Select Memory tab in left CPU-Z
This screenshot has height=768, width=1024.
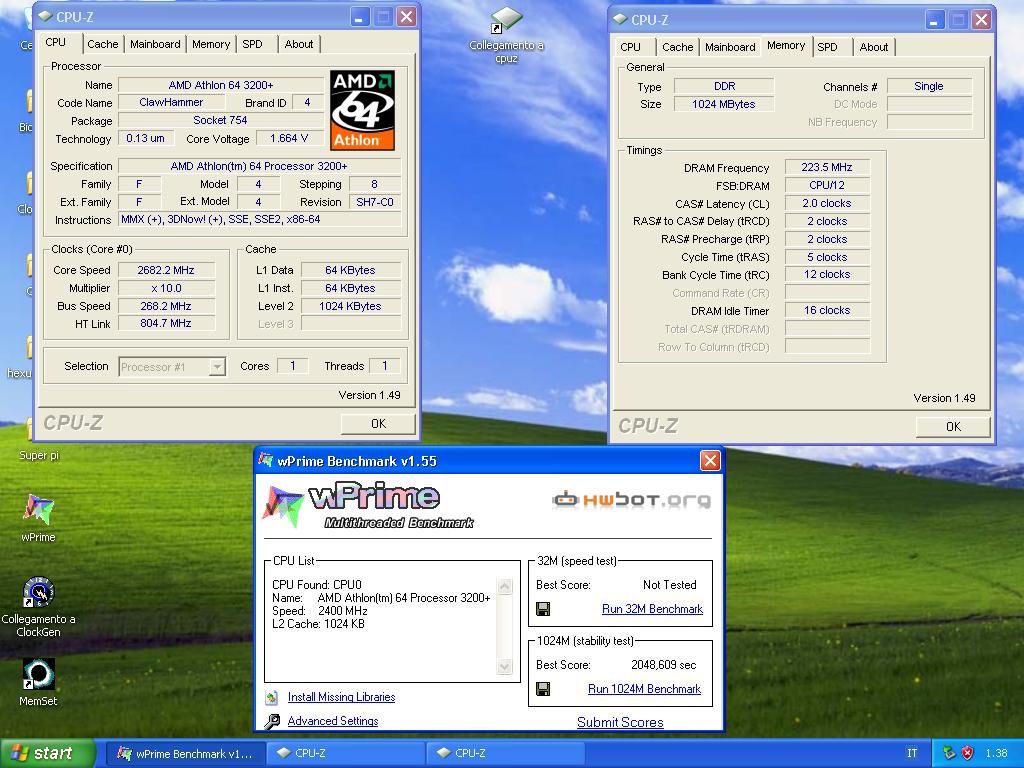tap(210, 44)
